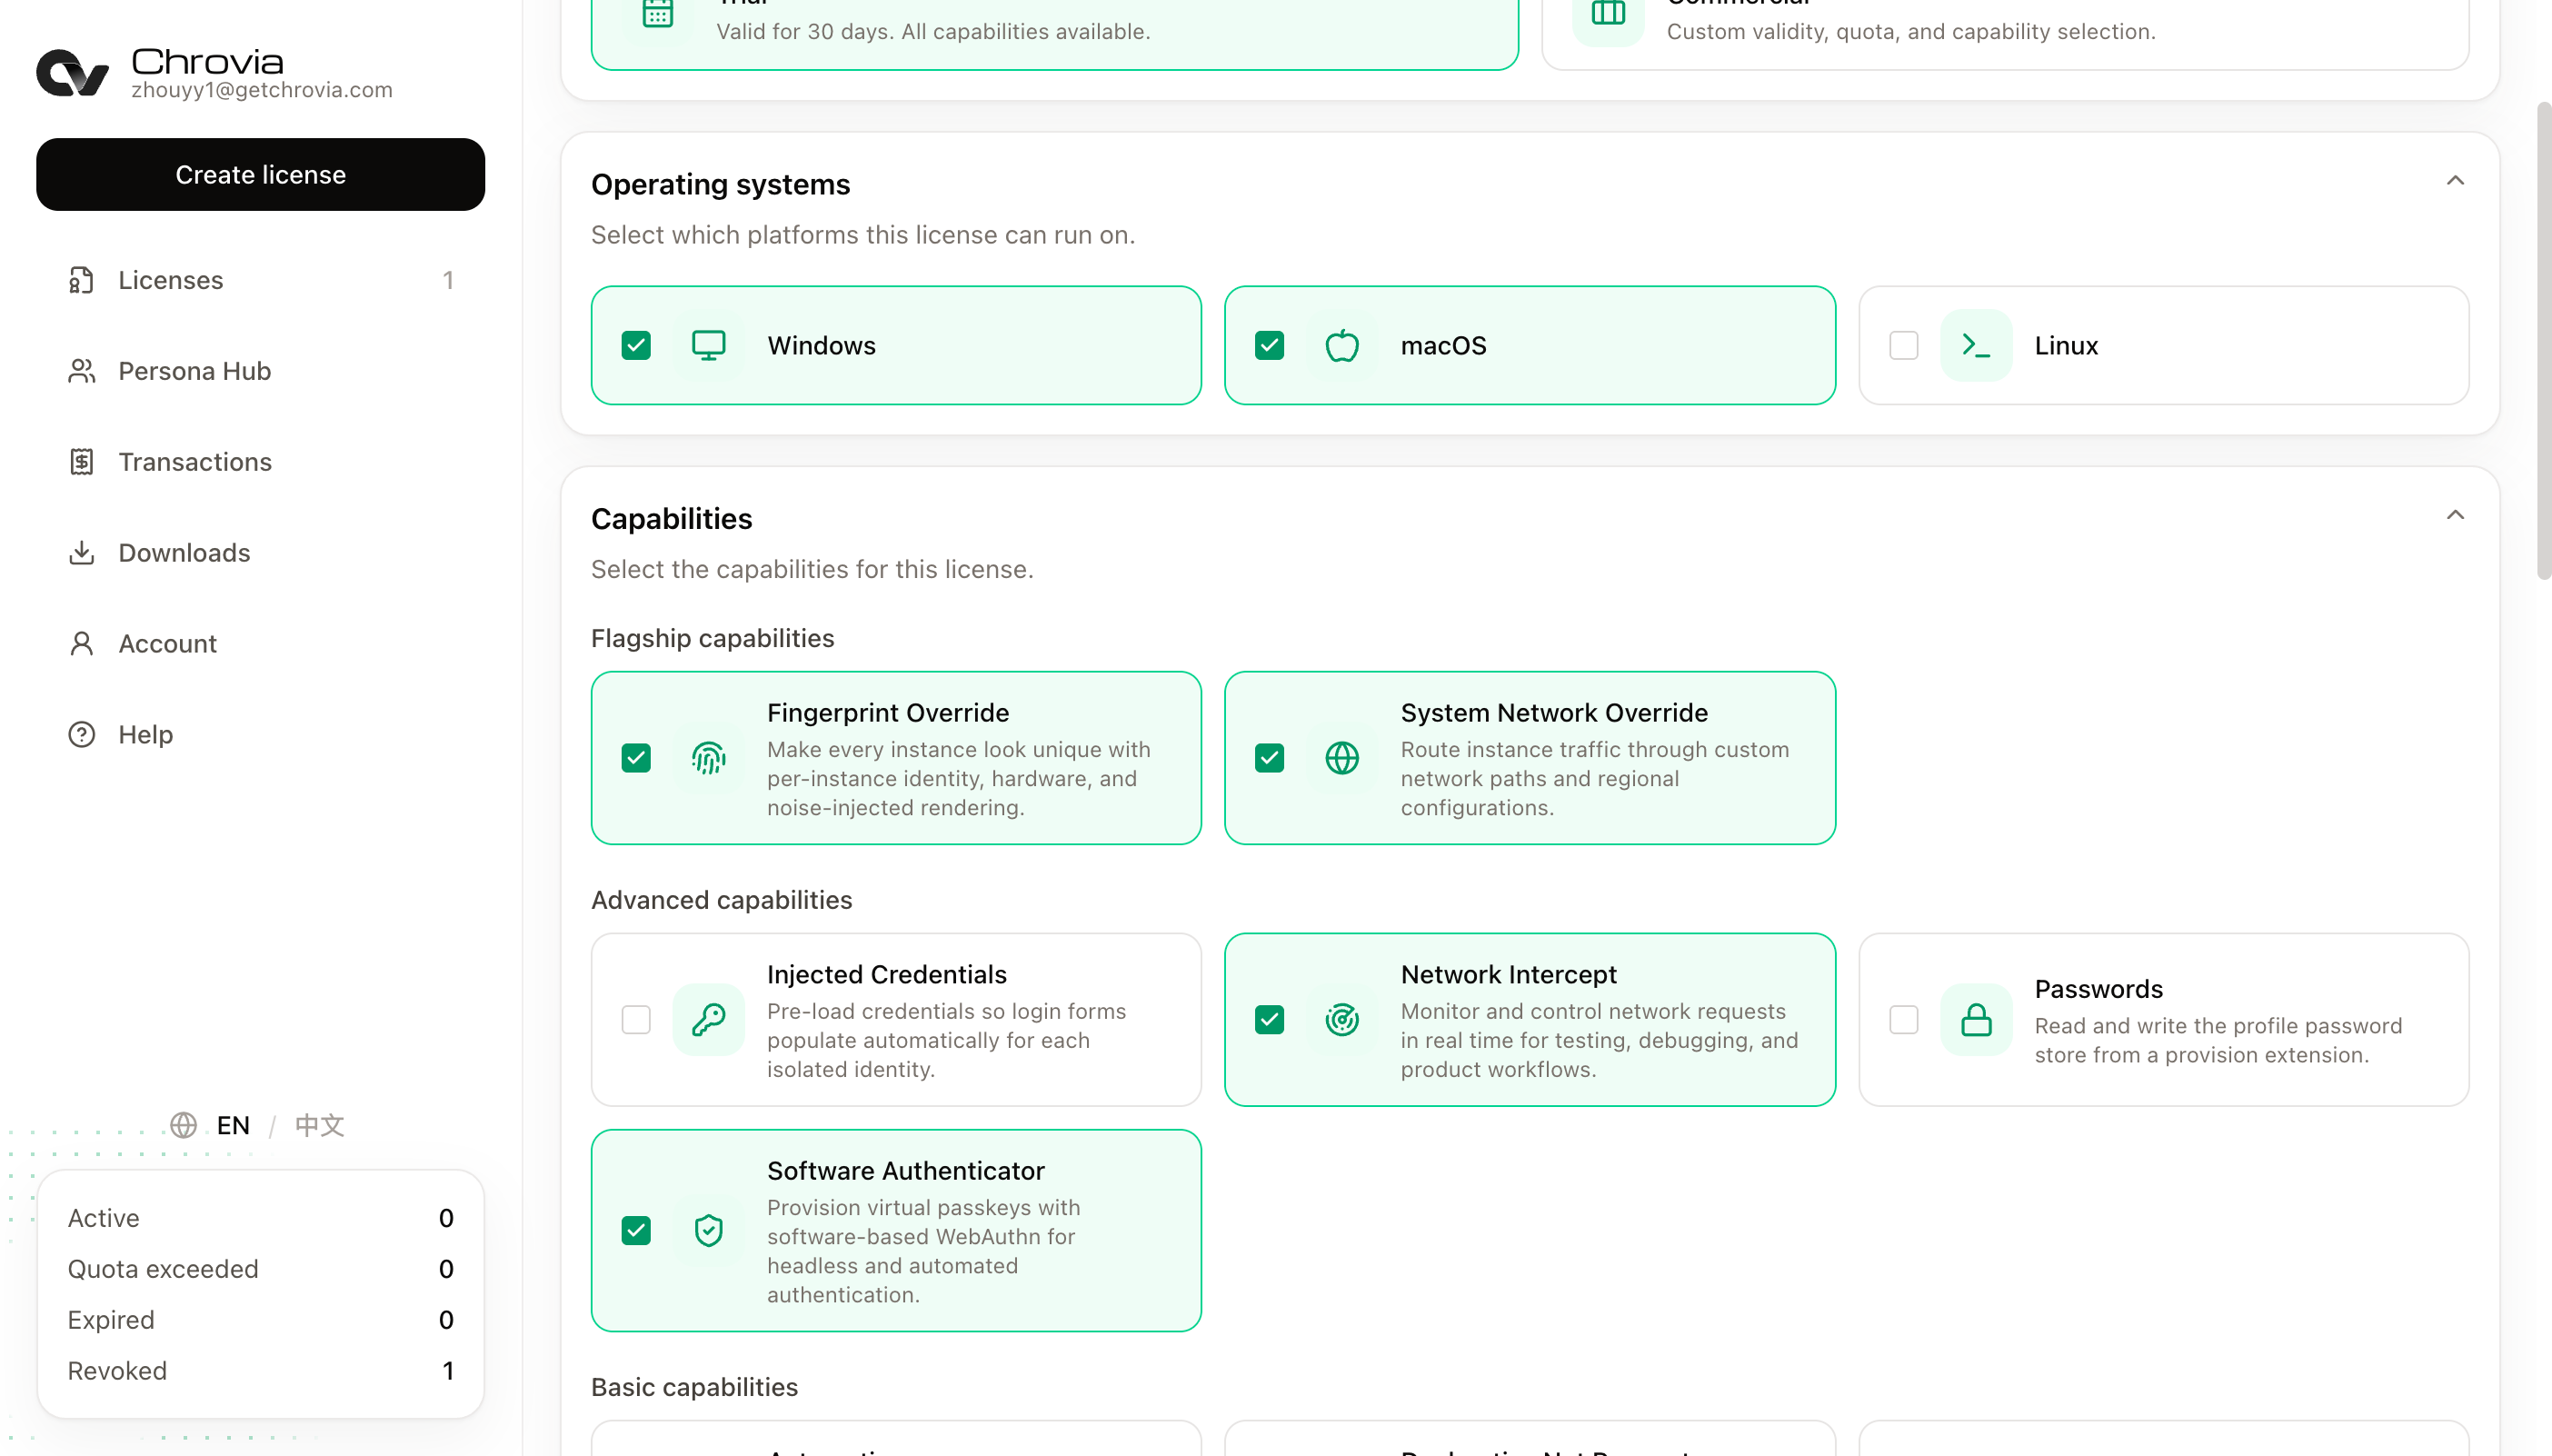Click the System Network Override globe icon
Image resolution: width=2552 pixels, height=1456 pixels.
click(x=1342, y=758)
